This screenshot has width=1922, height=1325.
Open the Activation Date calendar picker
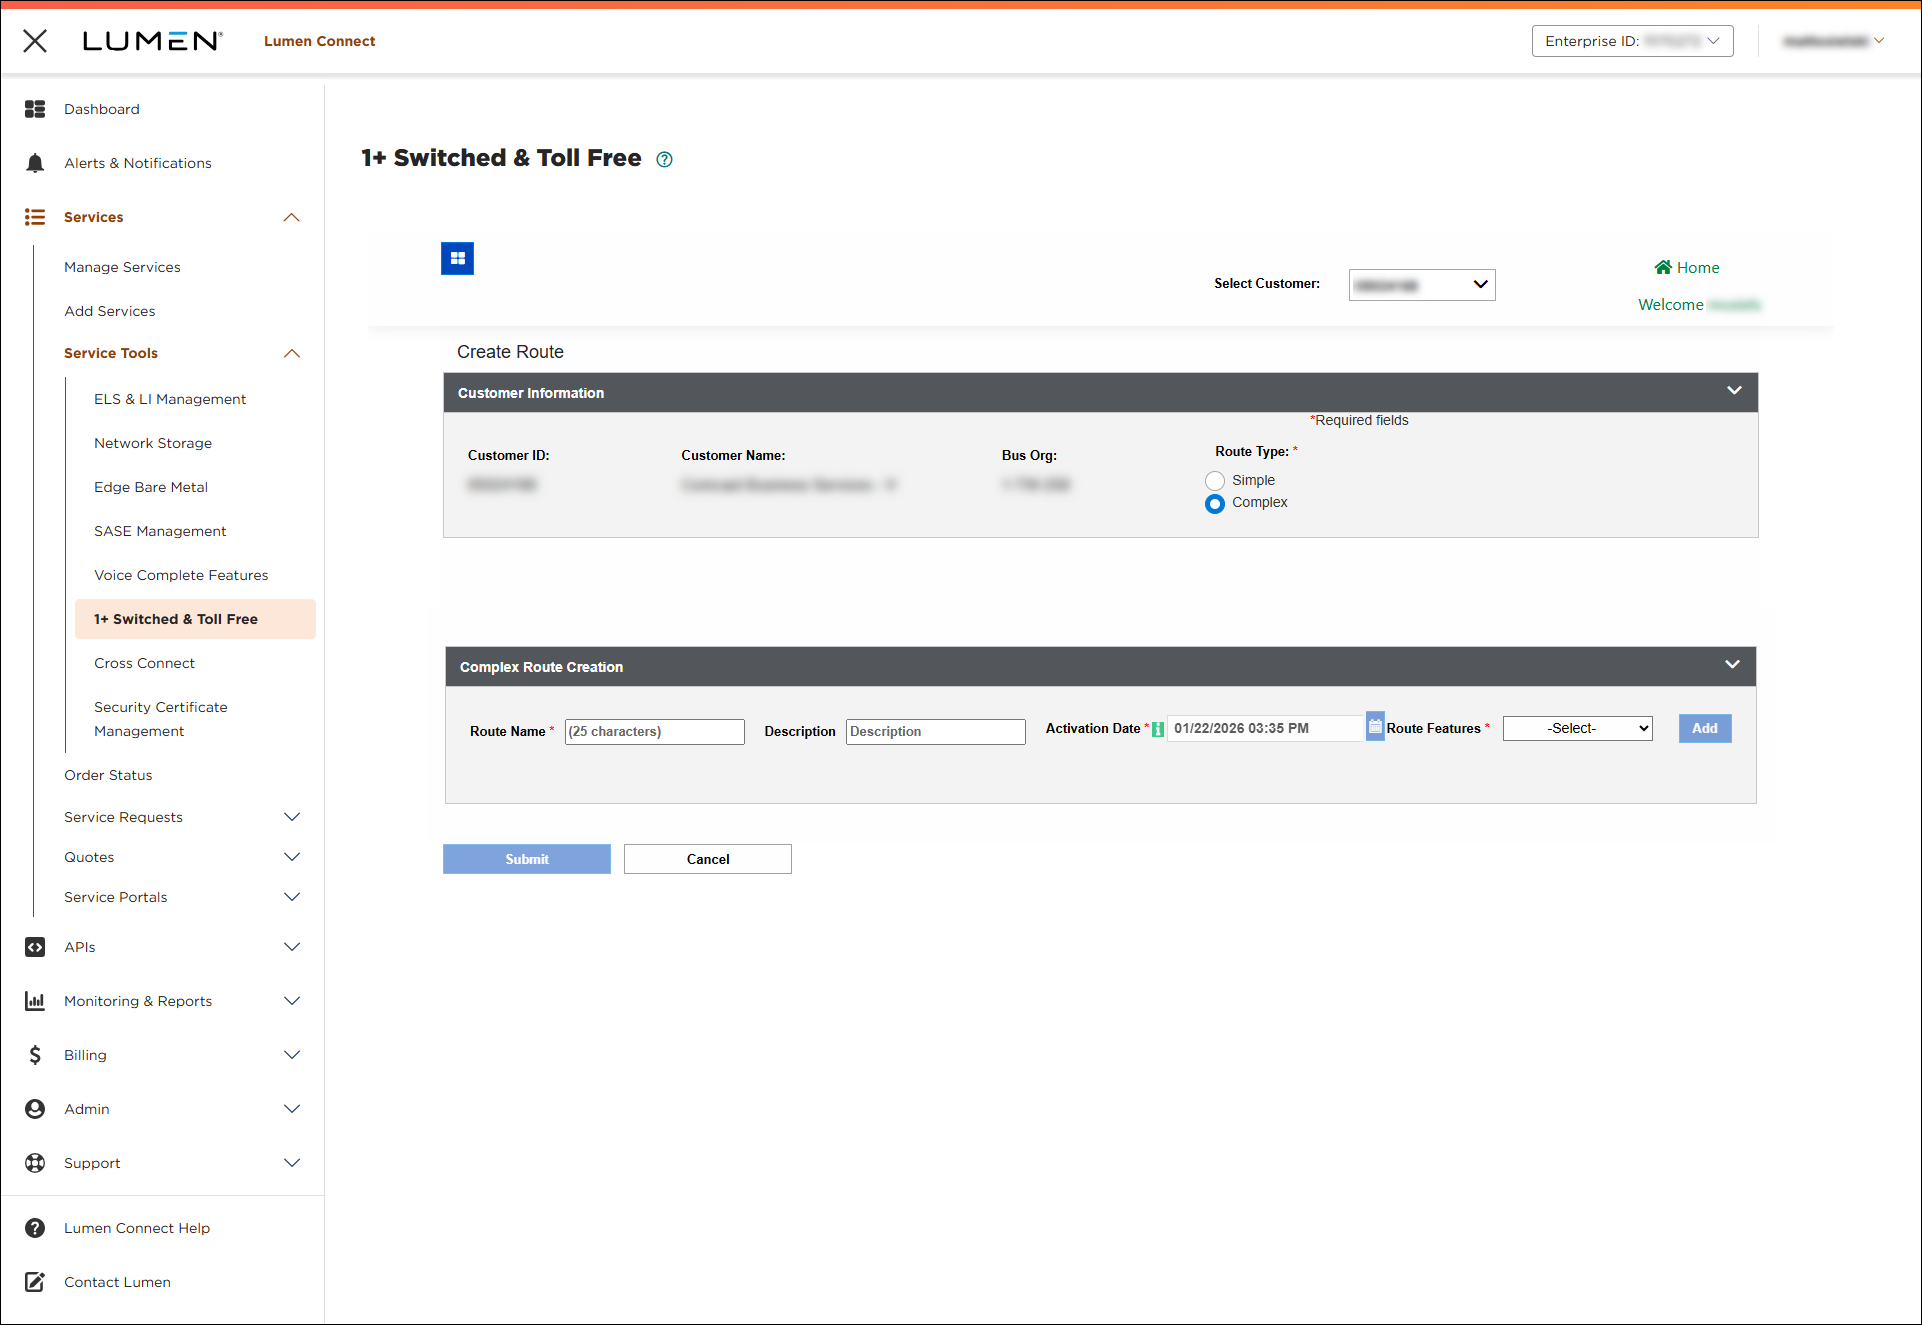pyautogui.click(x=1375, y=726)
